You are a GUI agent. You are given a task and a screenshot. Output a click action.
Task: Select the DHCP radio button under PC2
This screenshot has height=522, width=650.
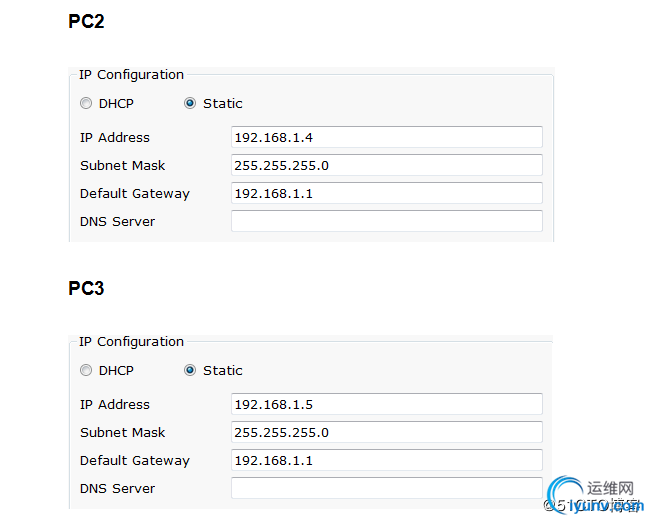tap(86, 103)
